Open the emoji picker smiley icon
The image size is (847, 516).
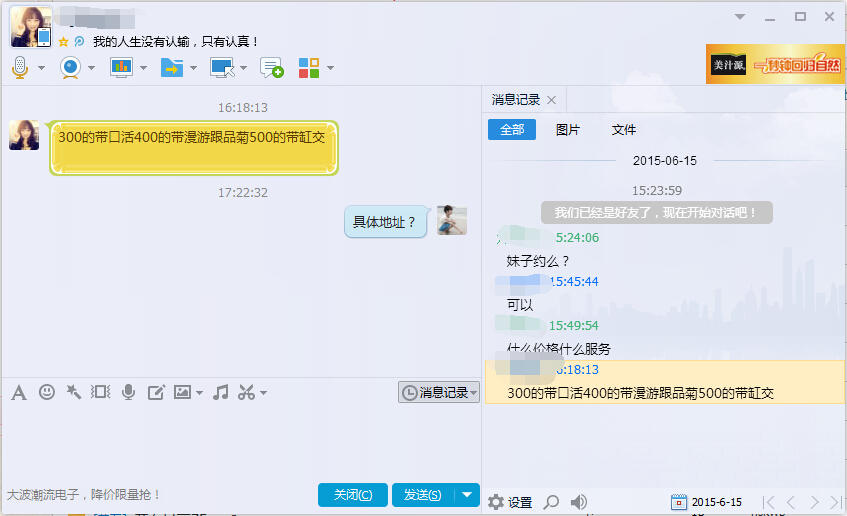[46, 392]
